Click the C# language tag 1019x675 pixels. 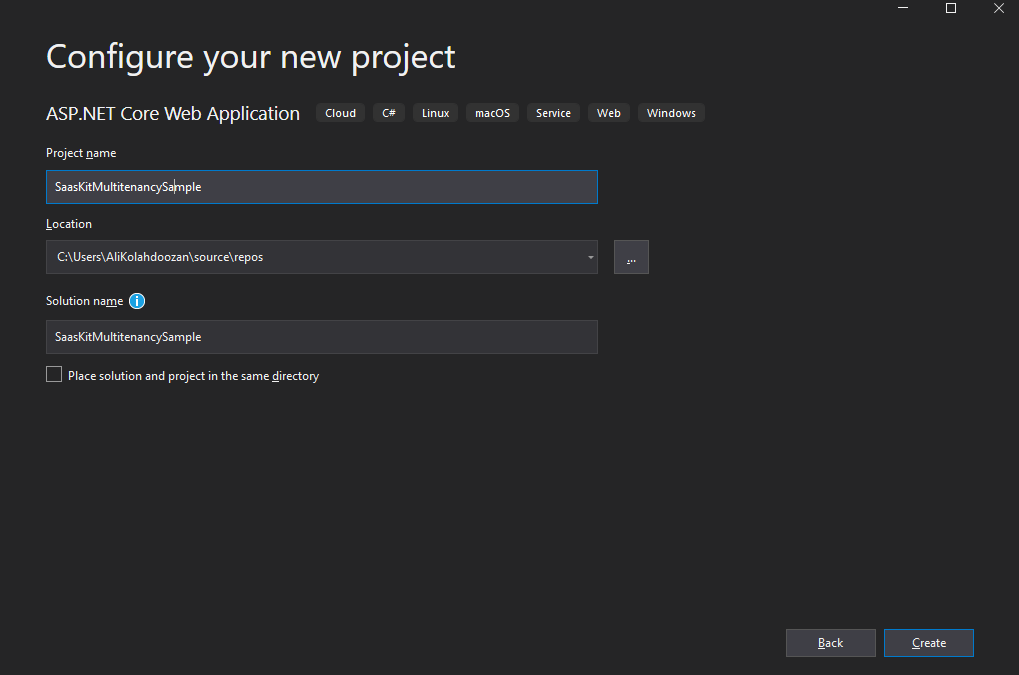coord(389,113)
